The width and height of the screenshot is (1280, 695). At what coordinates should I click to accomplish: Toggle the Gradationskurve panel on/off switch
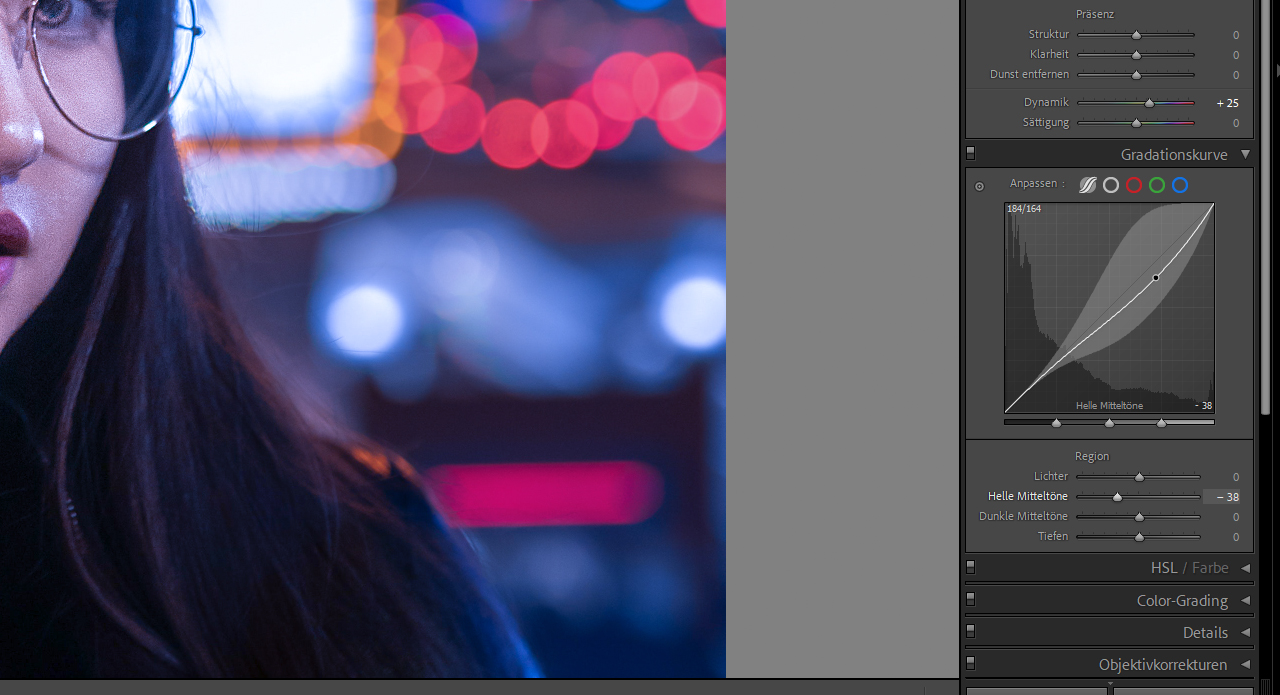coord(970,154)
